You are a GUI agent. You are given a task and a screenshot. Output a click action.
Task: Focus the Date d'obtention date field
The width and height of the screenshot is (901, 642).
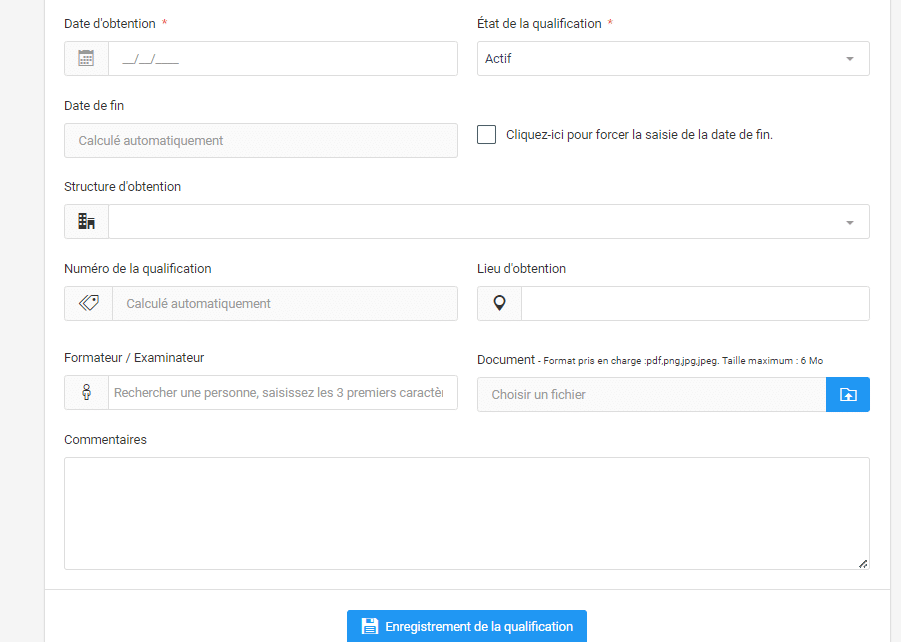pyautogui.click(x=282, y=58)
